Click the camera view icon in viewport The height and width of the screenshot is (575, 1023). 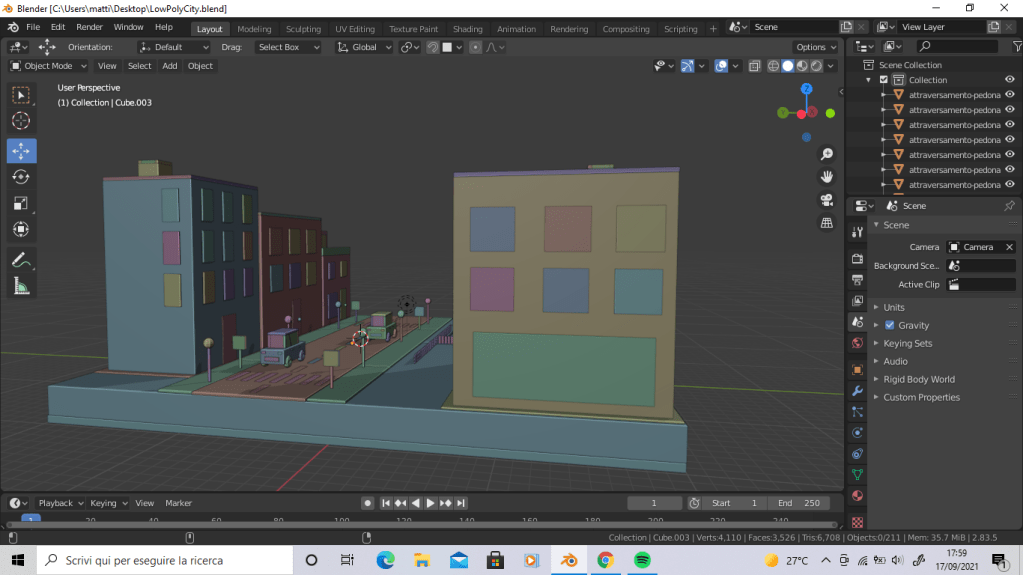[827, 199]
